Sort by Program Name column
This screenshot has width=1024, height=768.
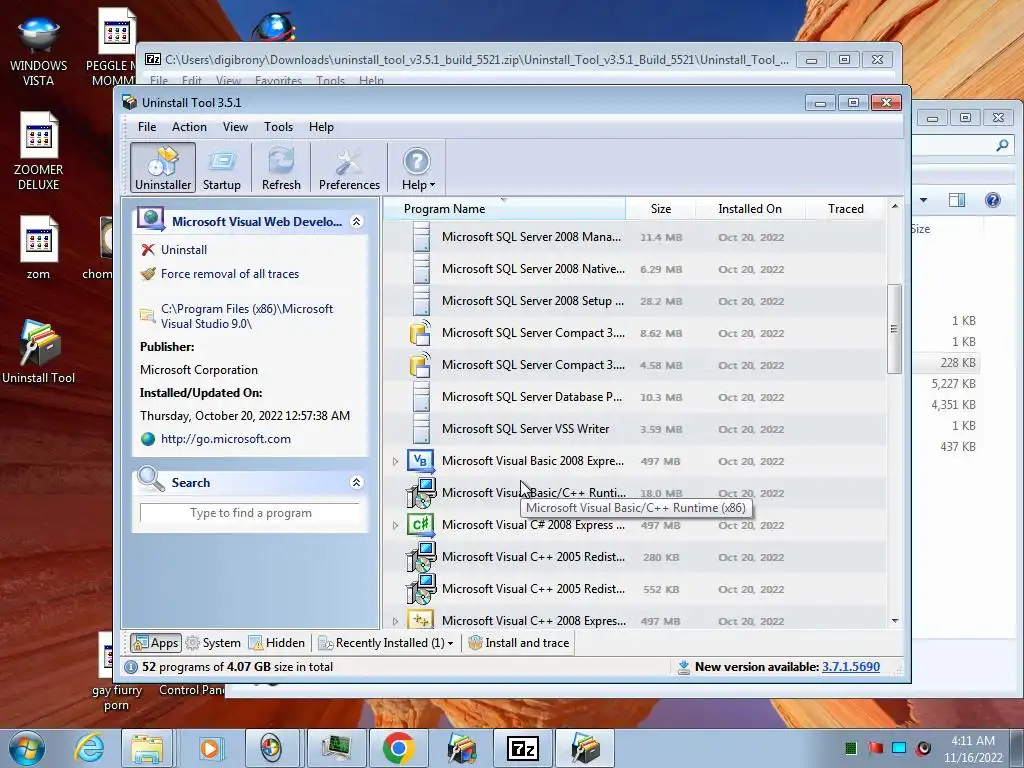pyautogui.click(x=504, y=209)
